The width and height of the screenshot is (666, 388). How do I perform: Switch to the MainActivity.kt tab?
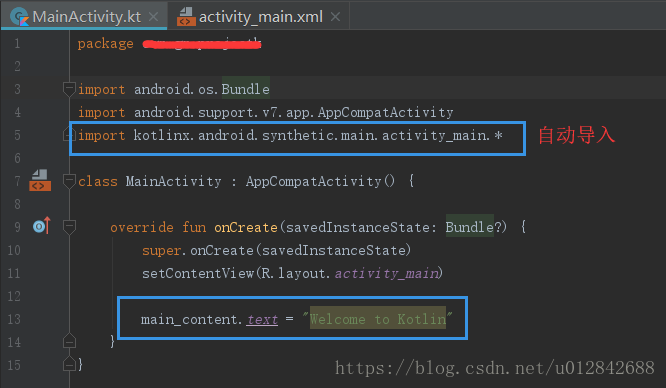coord(84,17)
